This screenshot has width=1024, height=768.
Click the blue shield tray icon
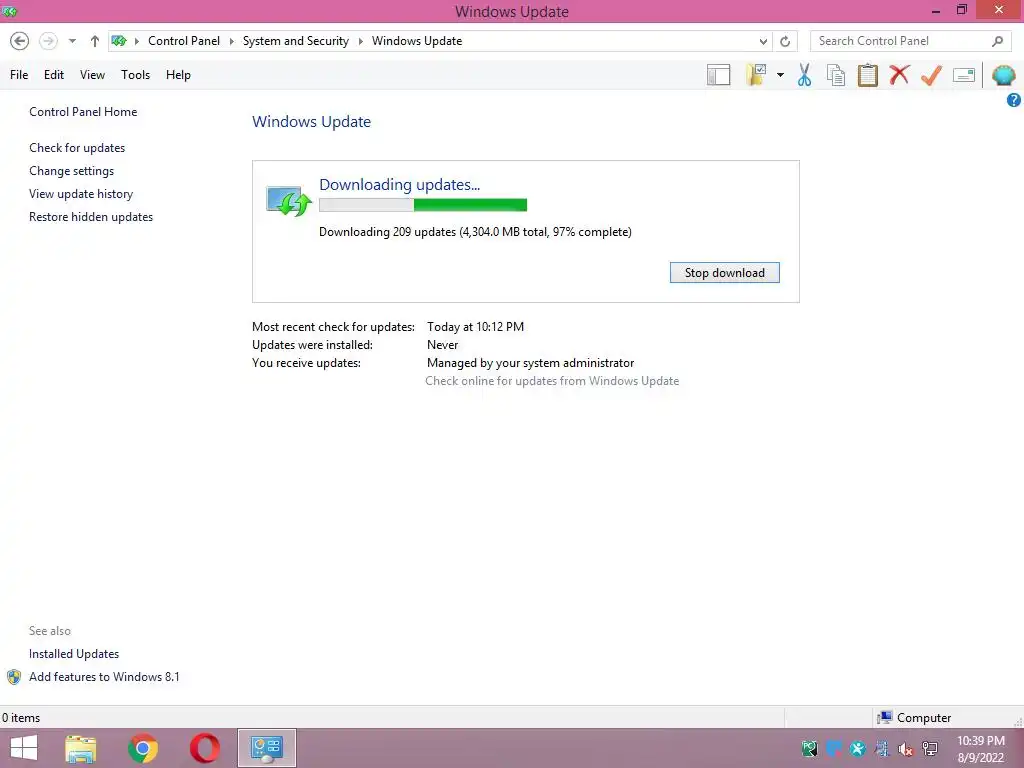point(833,748)
